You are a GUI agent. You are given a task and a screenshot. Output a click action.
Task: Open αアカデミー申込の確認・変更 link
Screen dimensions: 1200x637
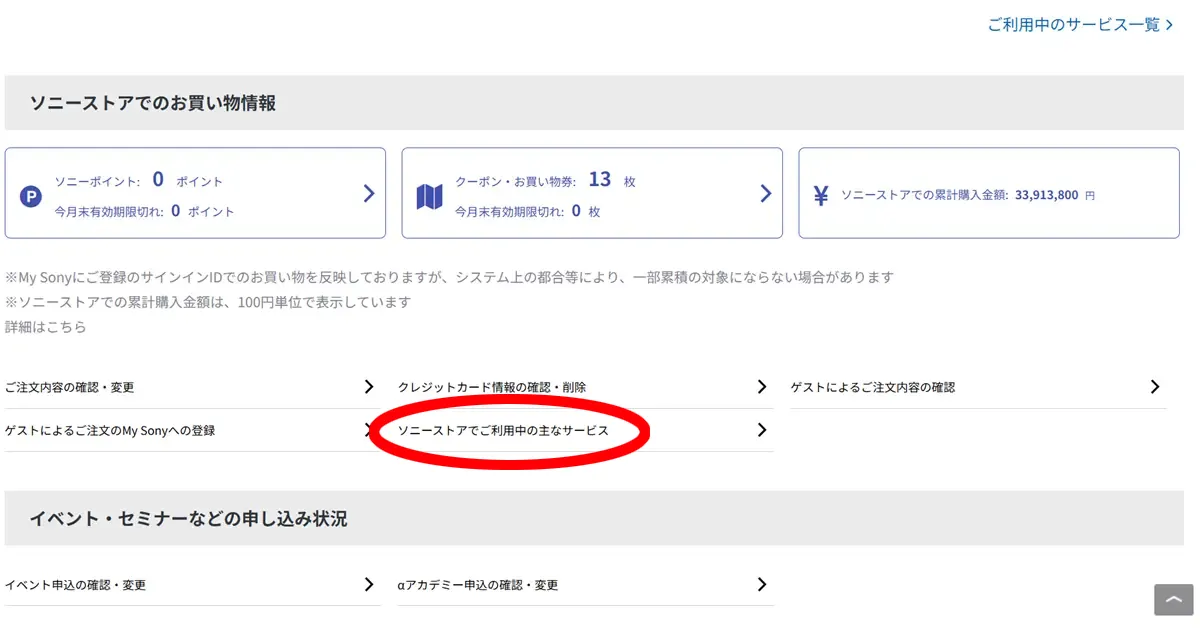point(478,585)
